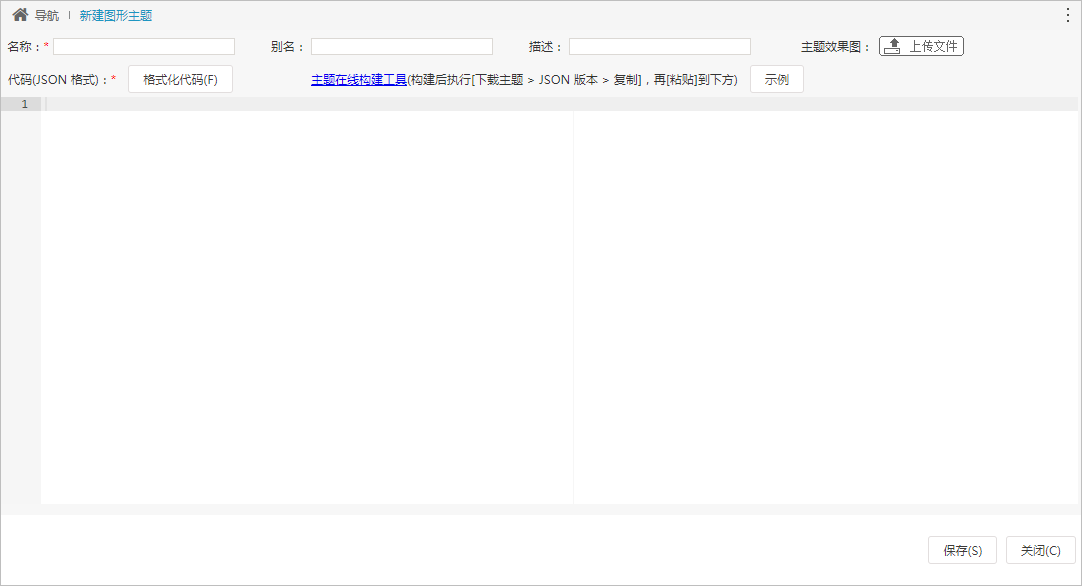
Task: Open the 主题在线构建工具 link
Action: pos(359,79)
